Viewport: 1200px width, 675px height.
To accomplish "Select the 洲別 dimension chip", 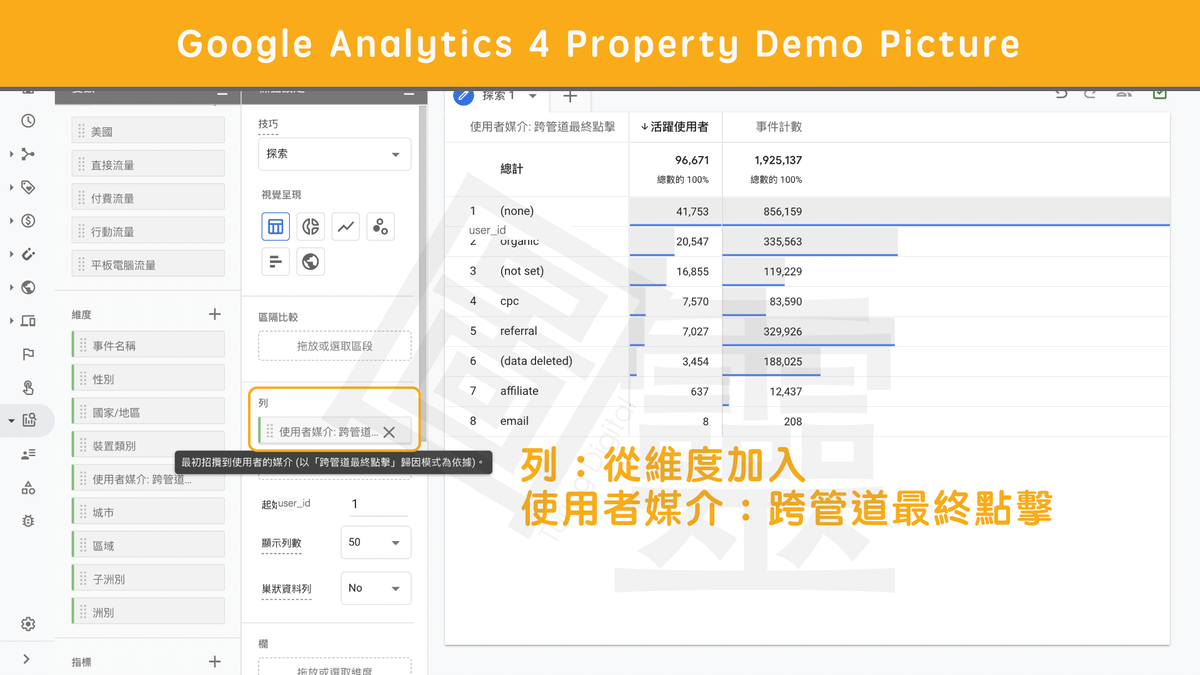I will [148, 612].
